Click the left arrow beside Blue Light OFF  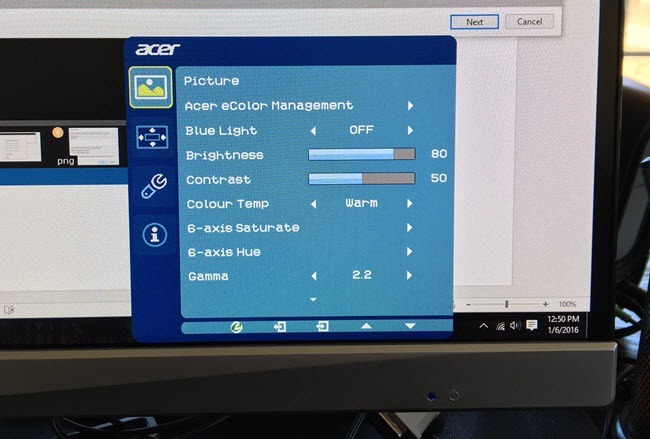point(313,131)
